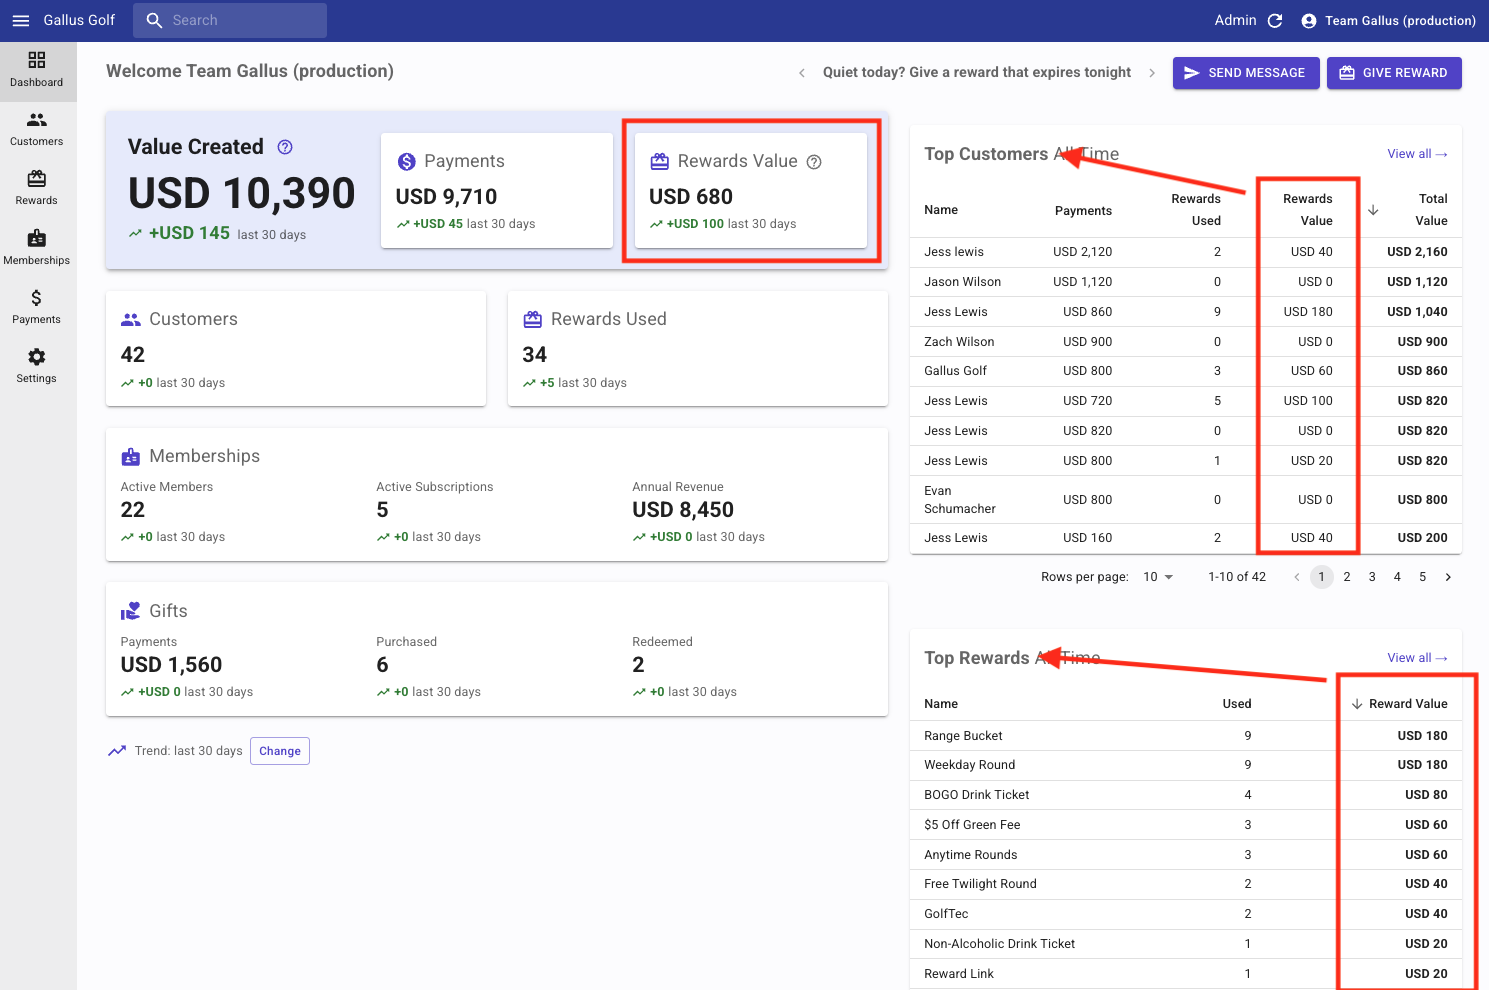Click the refresh icon next to Admin

coord(1275,20)
